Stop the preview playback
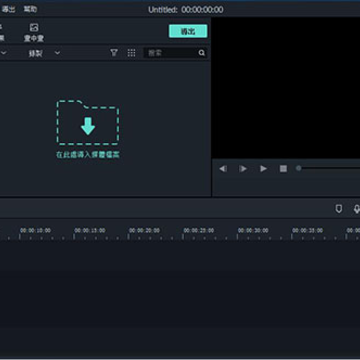360x360 pixels. tap(283, 169)
